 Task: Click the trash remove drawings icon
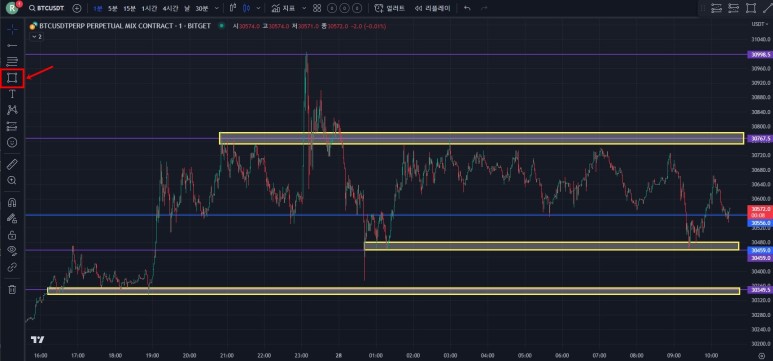12,289
